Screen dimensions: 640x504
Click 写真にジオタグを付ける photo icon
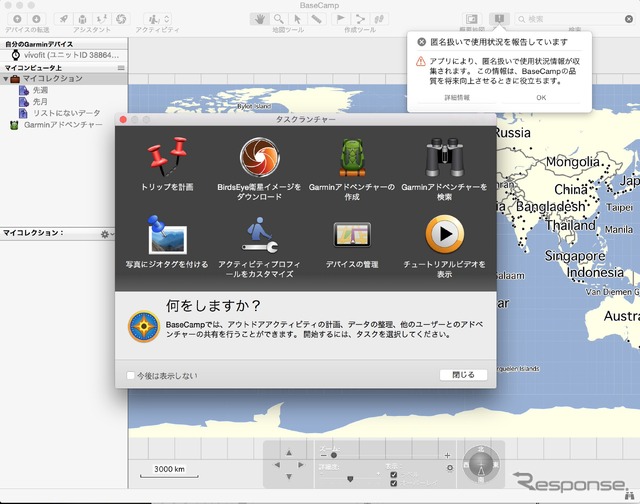tap(167, 235)
